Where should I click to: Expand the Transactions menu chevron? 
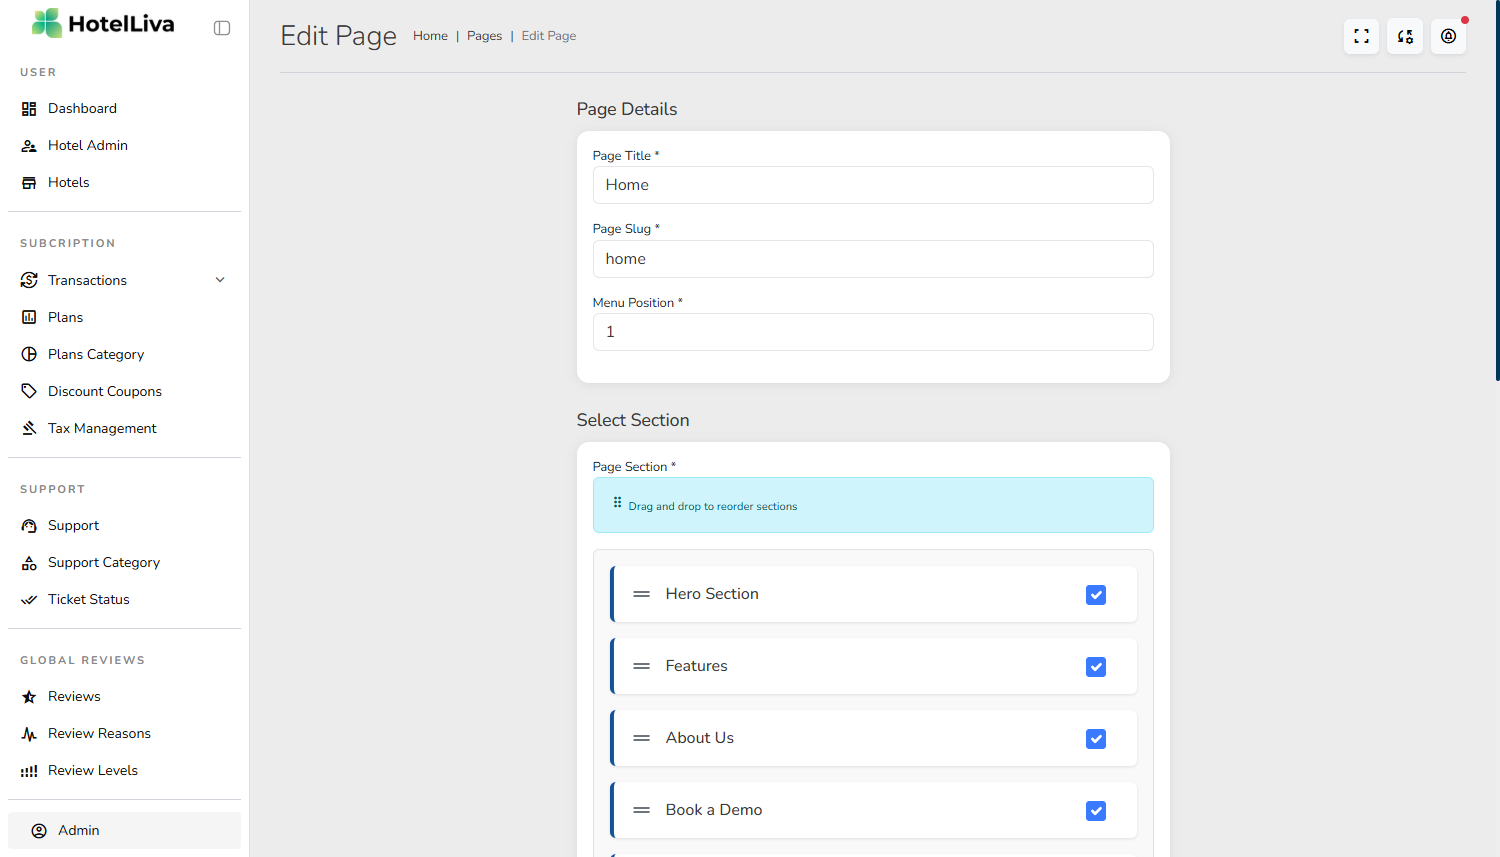220,280
